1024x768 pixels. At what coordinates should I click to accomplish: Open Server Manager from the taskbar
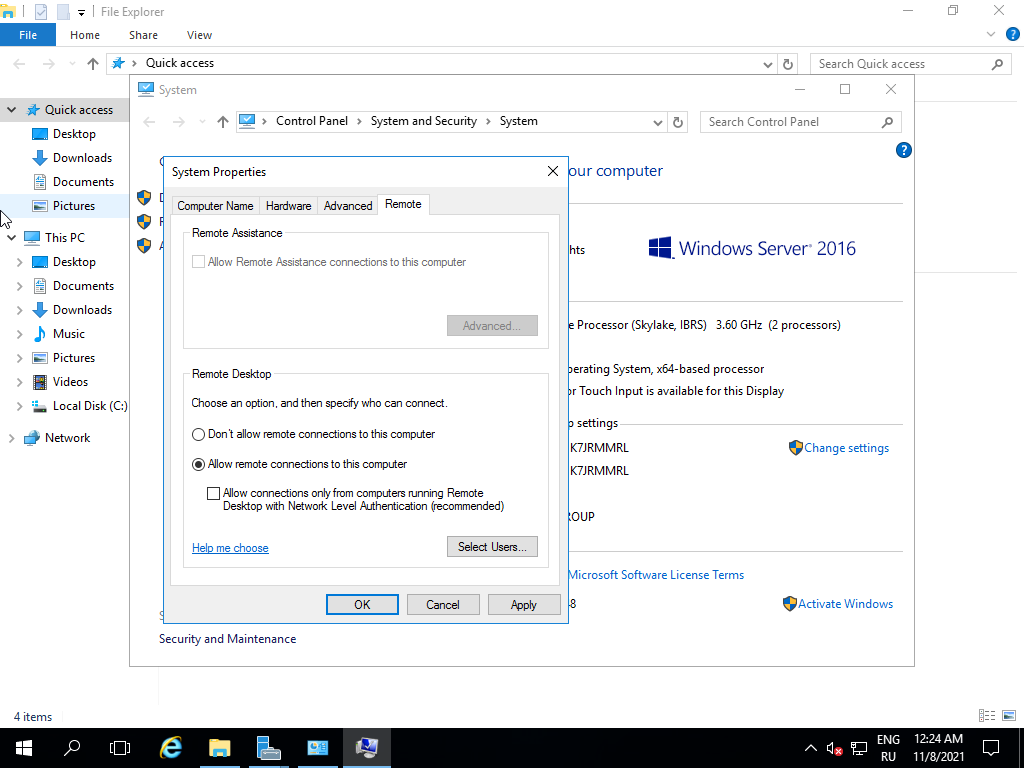[269, 747]
